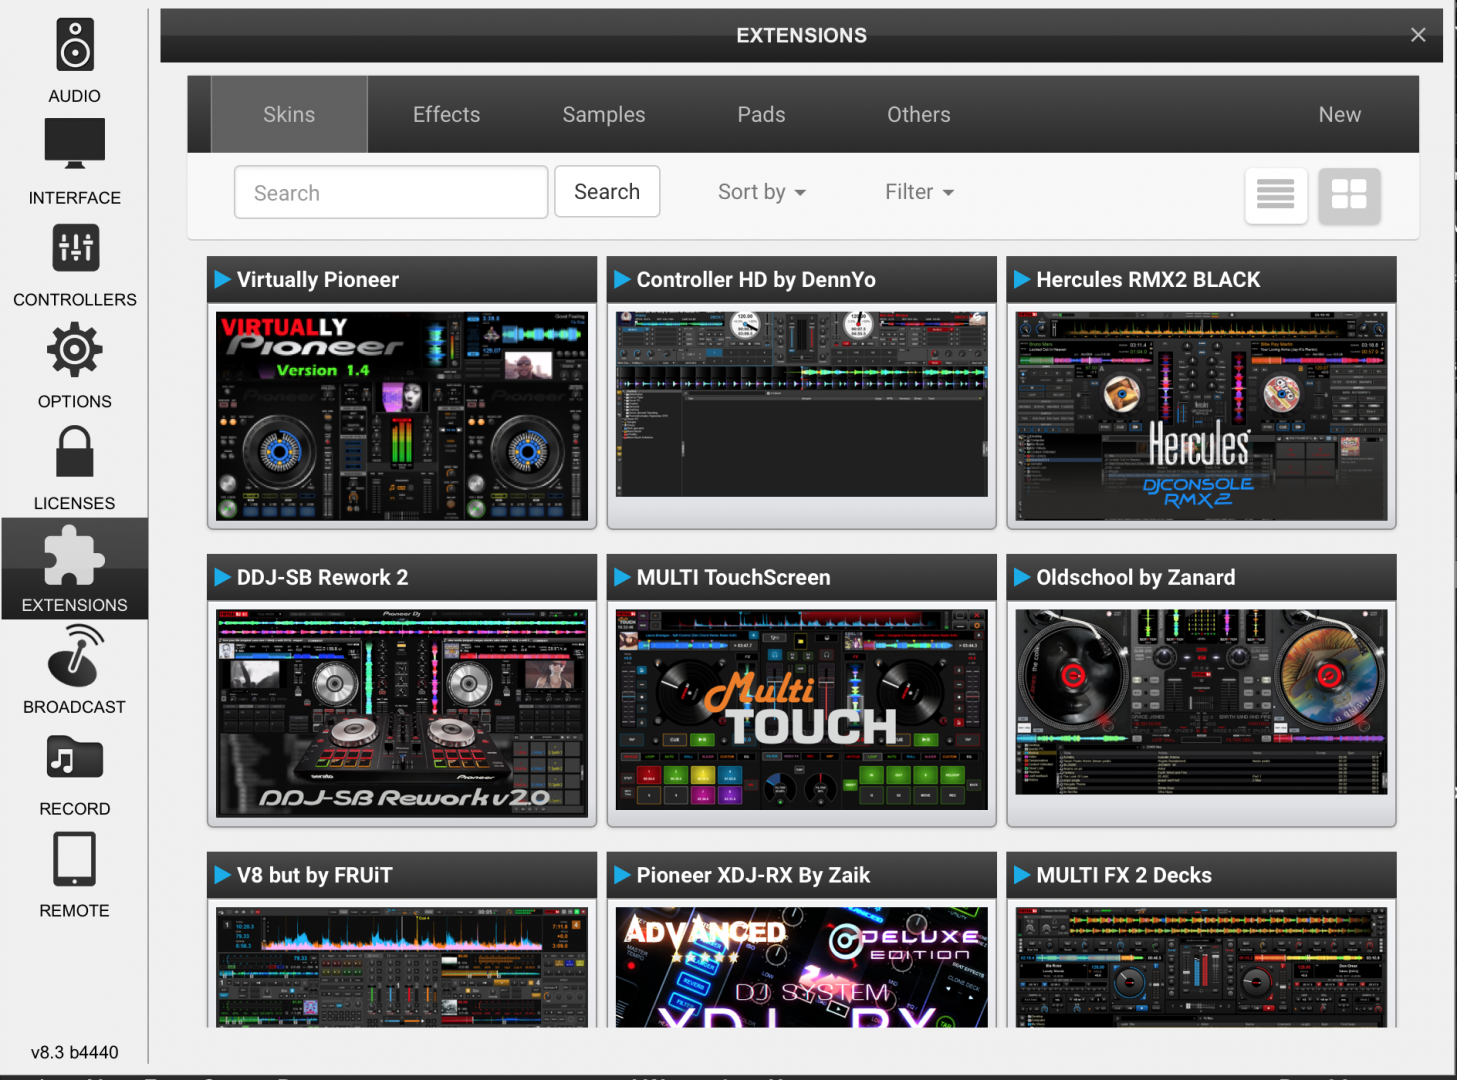Open Controllers mixer sliders icon
1457x1080 pixels.
[75, 247]
